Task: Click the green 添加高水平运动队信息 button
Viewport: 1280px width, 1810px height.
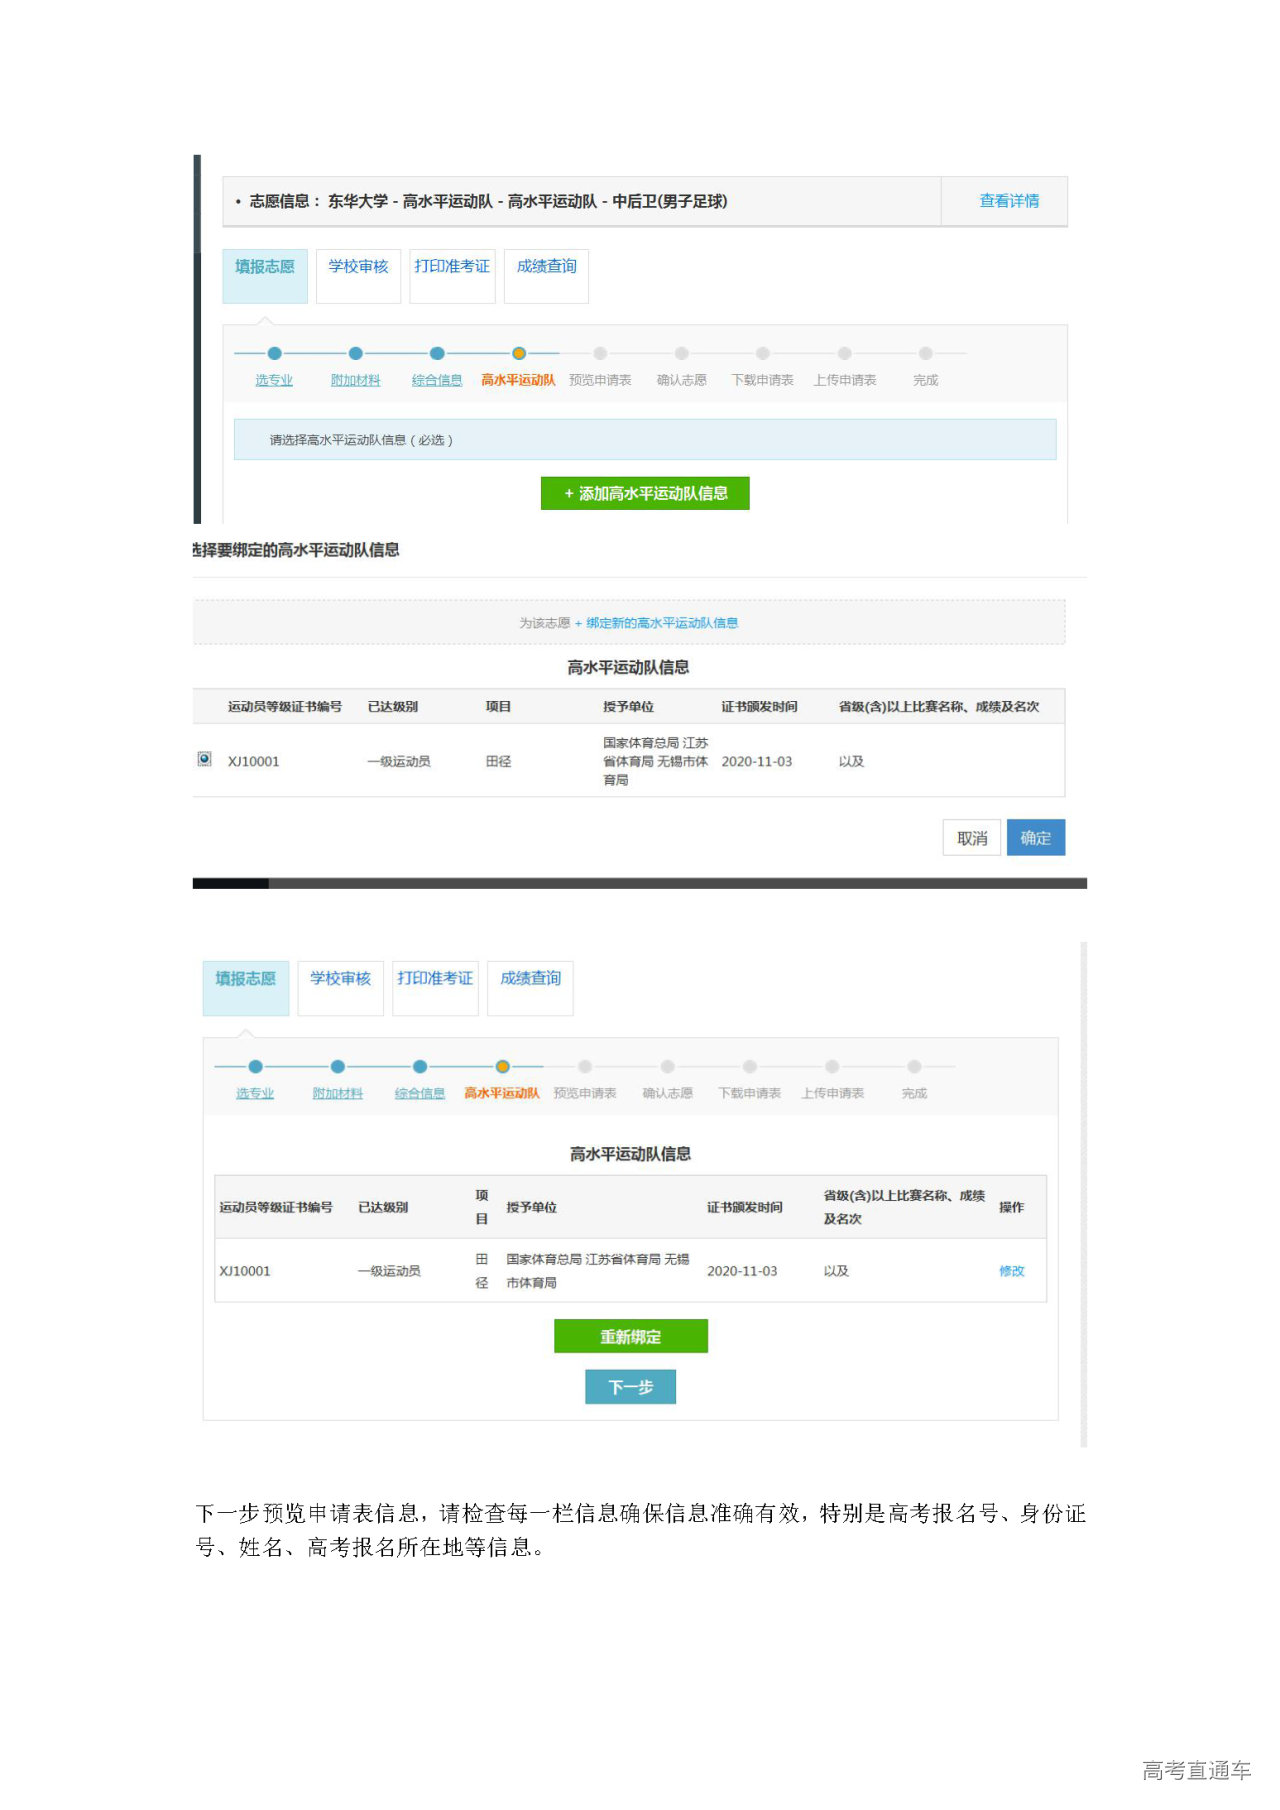Action: point(645,493)
